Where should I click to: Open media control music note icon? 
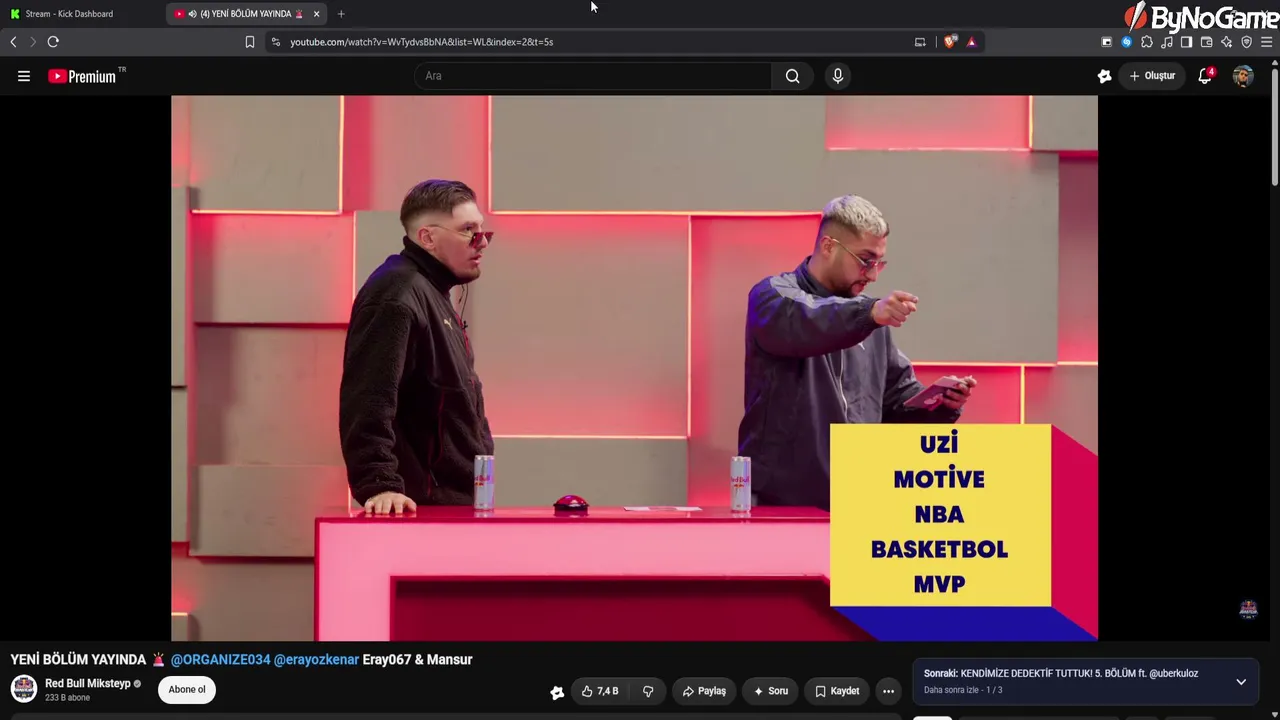click(x=1166, y=42)
